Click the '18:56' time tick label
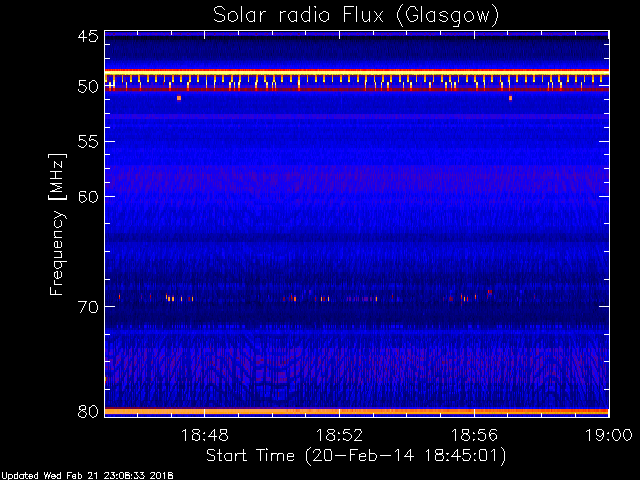640x480 pixels. tap(474, 435)
